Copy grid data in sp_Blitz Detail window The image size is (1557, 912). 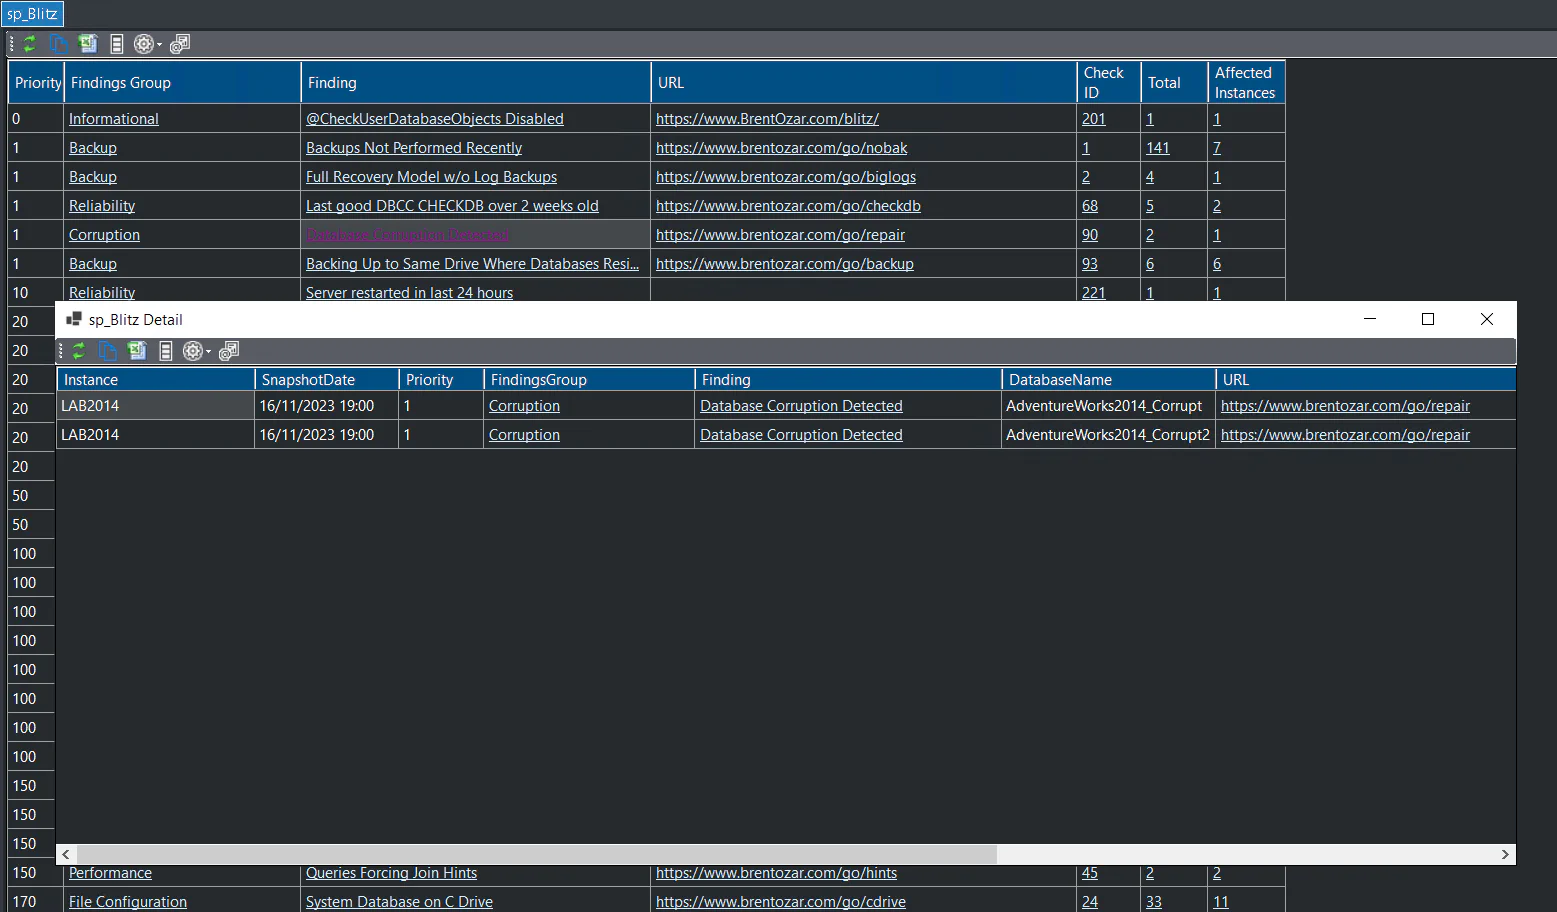click(107, 351)
